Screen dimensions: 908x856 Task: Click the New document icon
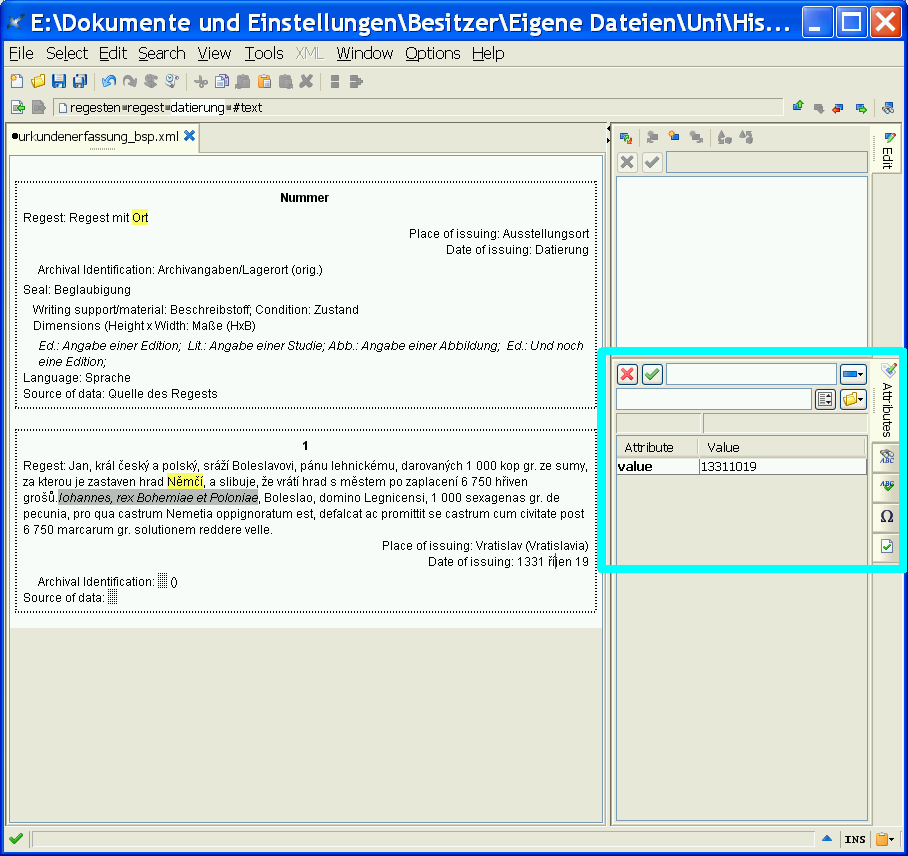click(17, 81)
